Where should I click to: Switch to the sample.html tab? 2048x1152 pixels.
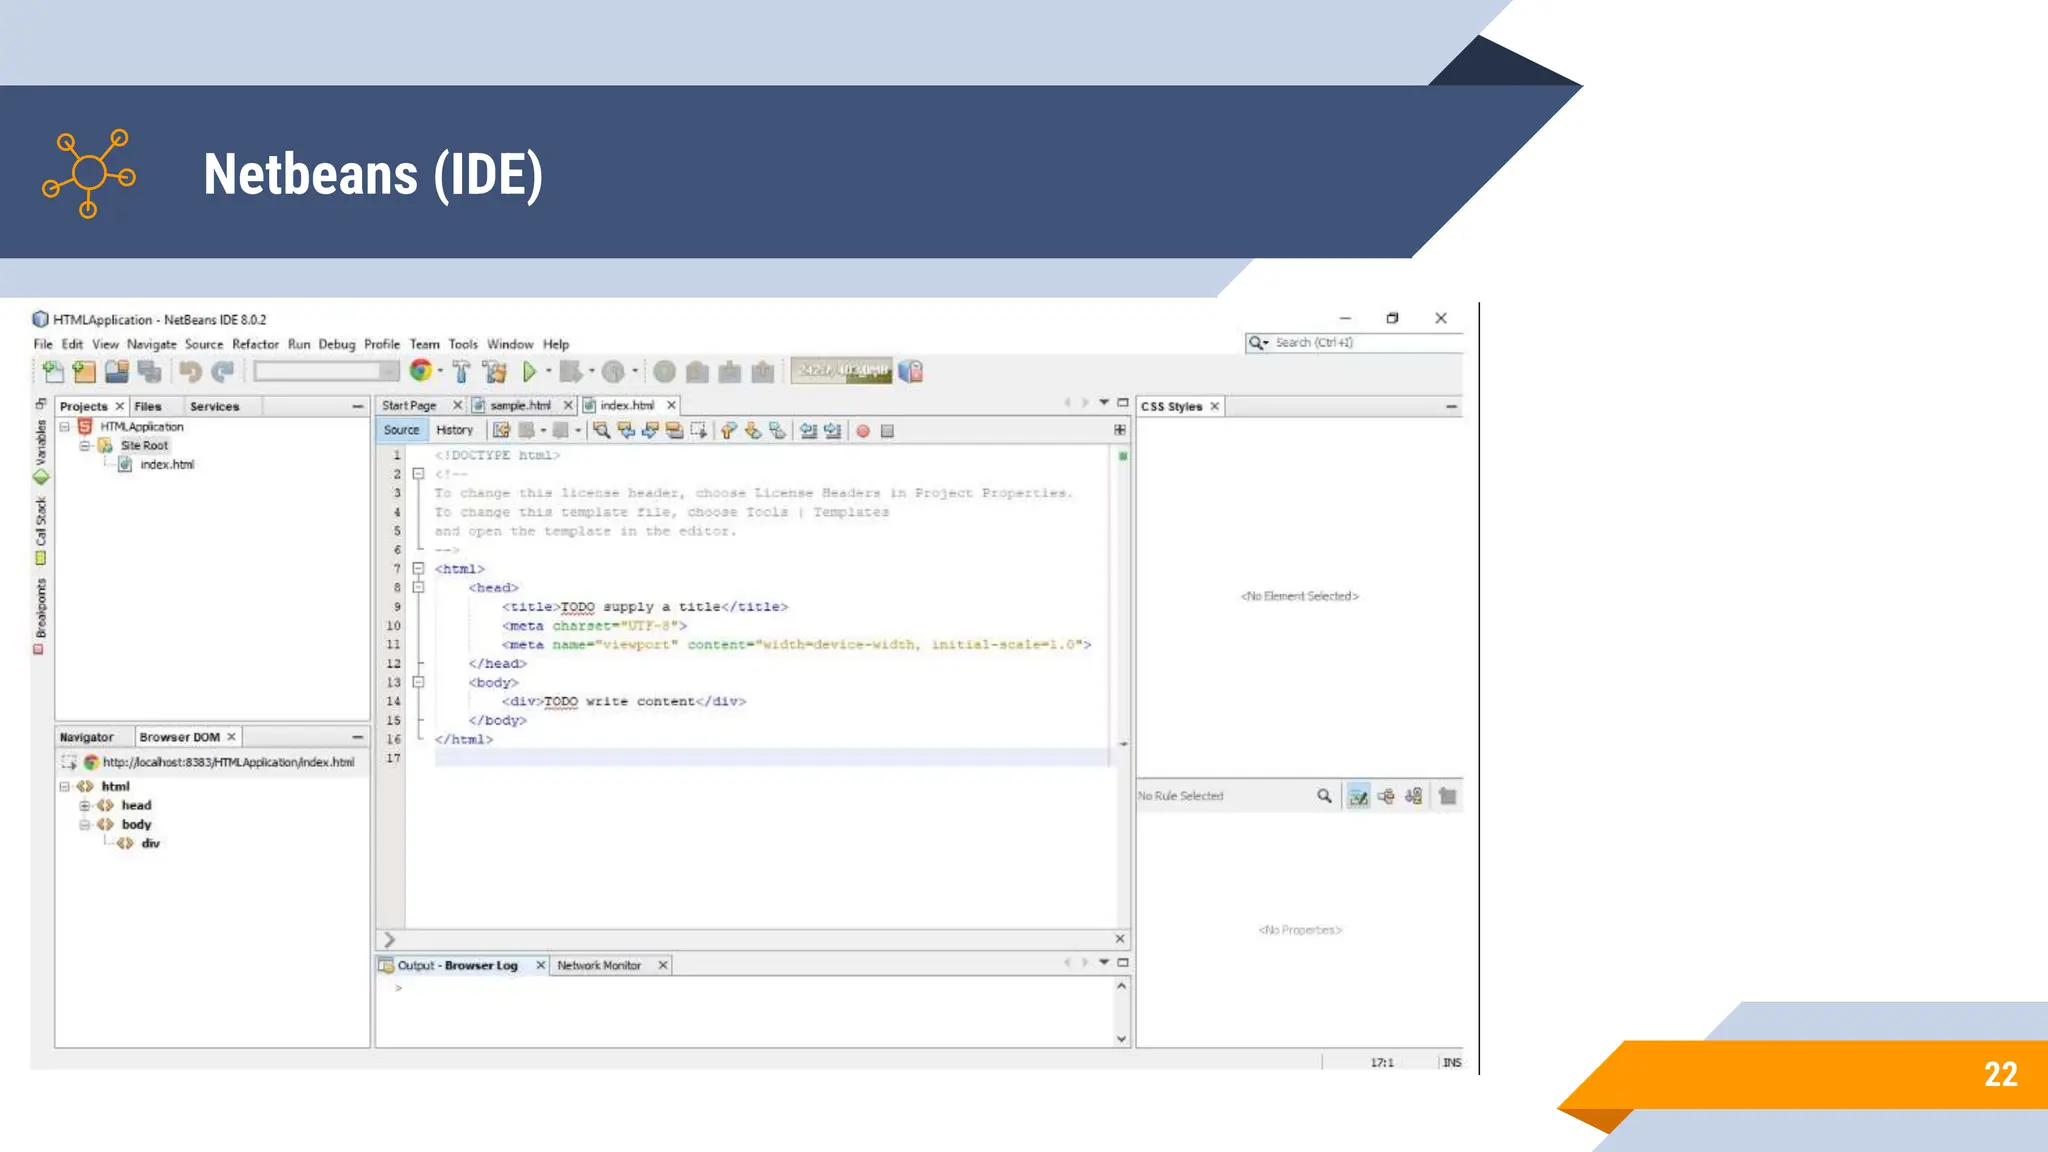tap(520, 406)
